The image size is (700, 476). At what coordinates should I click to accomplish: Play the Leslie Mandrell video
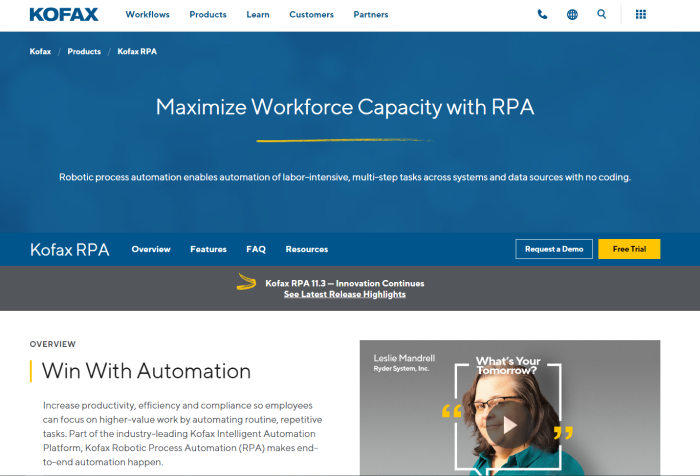[509, 424]
